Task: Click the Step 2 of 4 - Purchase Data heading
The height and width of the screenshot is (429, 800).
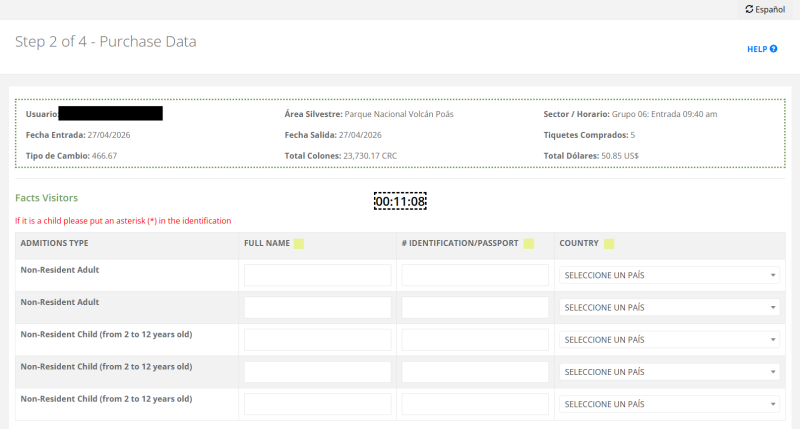Action: 106,41
